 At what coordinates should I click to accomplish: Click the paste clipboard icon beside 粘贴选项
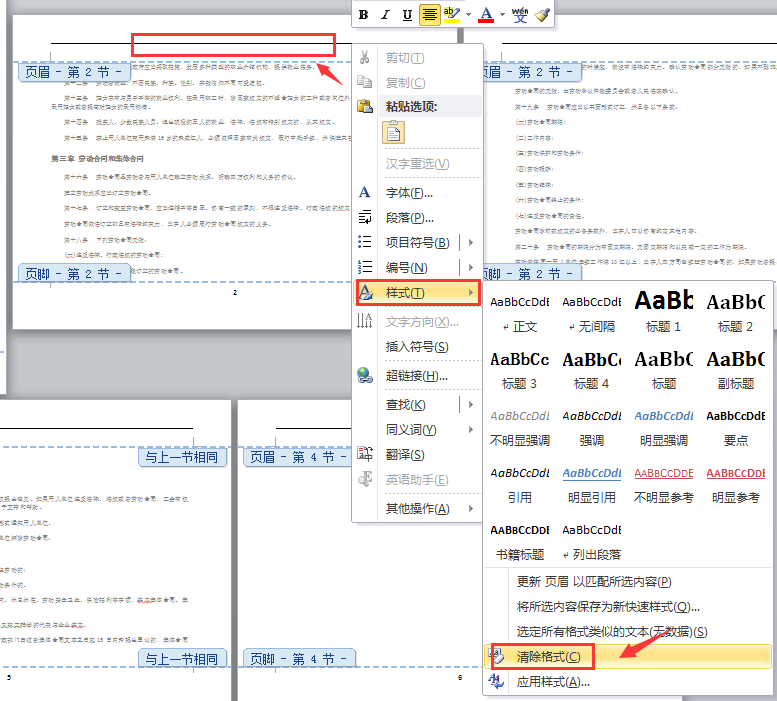click(365, 106)
